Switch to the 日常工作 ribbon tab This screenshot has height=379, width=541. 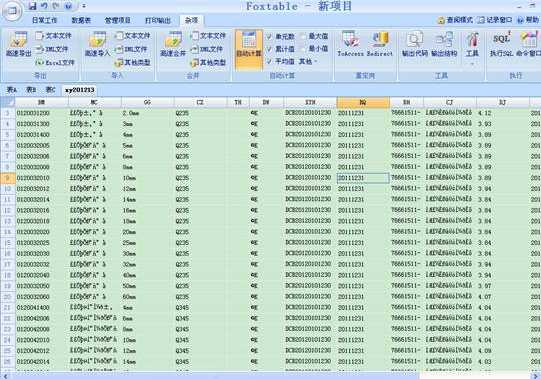[x=44, y=20]
